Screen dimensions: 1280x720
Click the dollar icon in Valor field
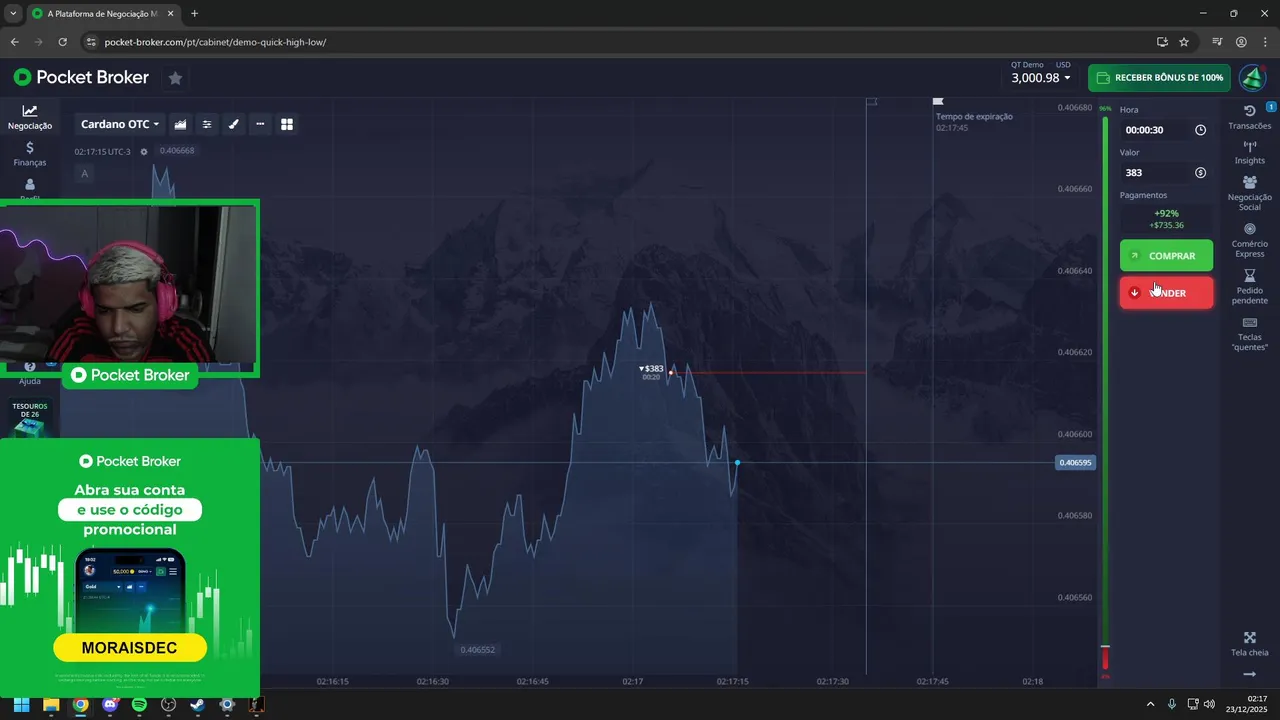coord(1200,173)
